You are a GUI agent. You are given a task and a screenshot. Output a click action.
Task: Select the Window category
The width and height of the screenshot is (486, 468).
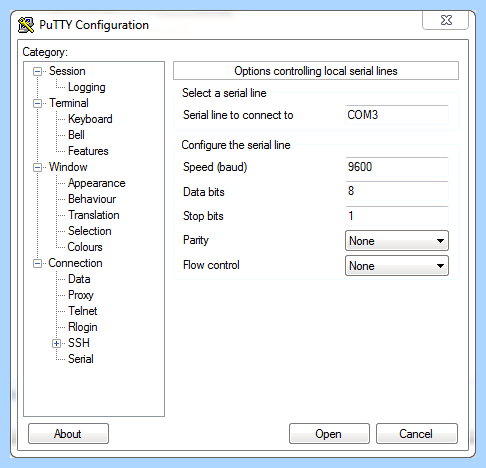tap(68, 167)
